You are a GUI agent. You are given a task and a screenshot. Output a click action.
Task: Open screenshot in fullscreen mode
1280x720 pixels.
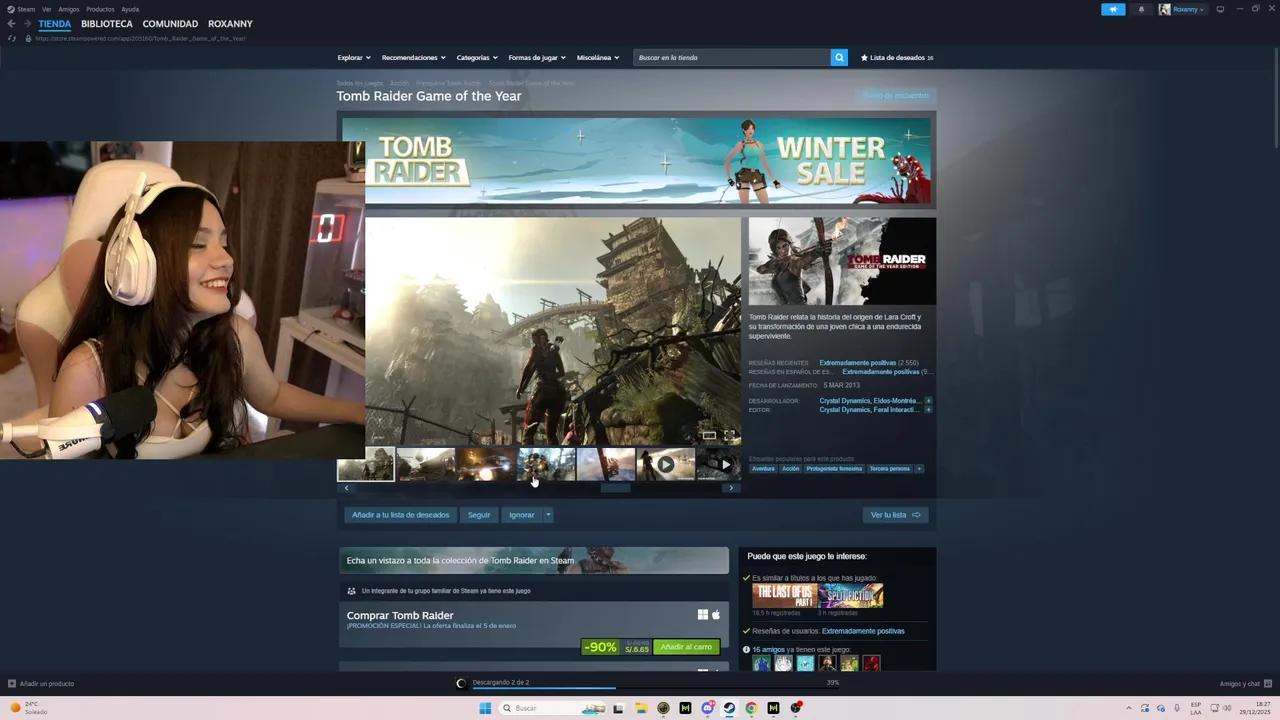click(729, 435)
